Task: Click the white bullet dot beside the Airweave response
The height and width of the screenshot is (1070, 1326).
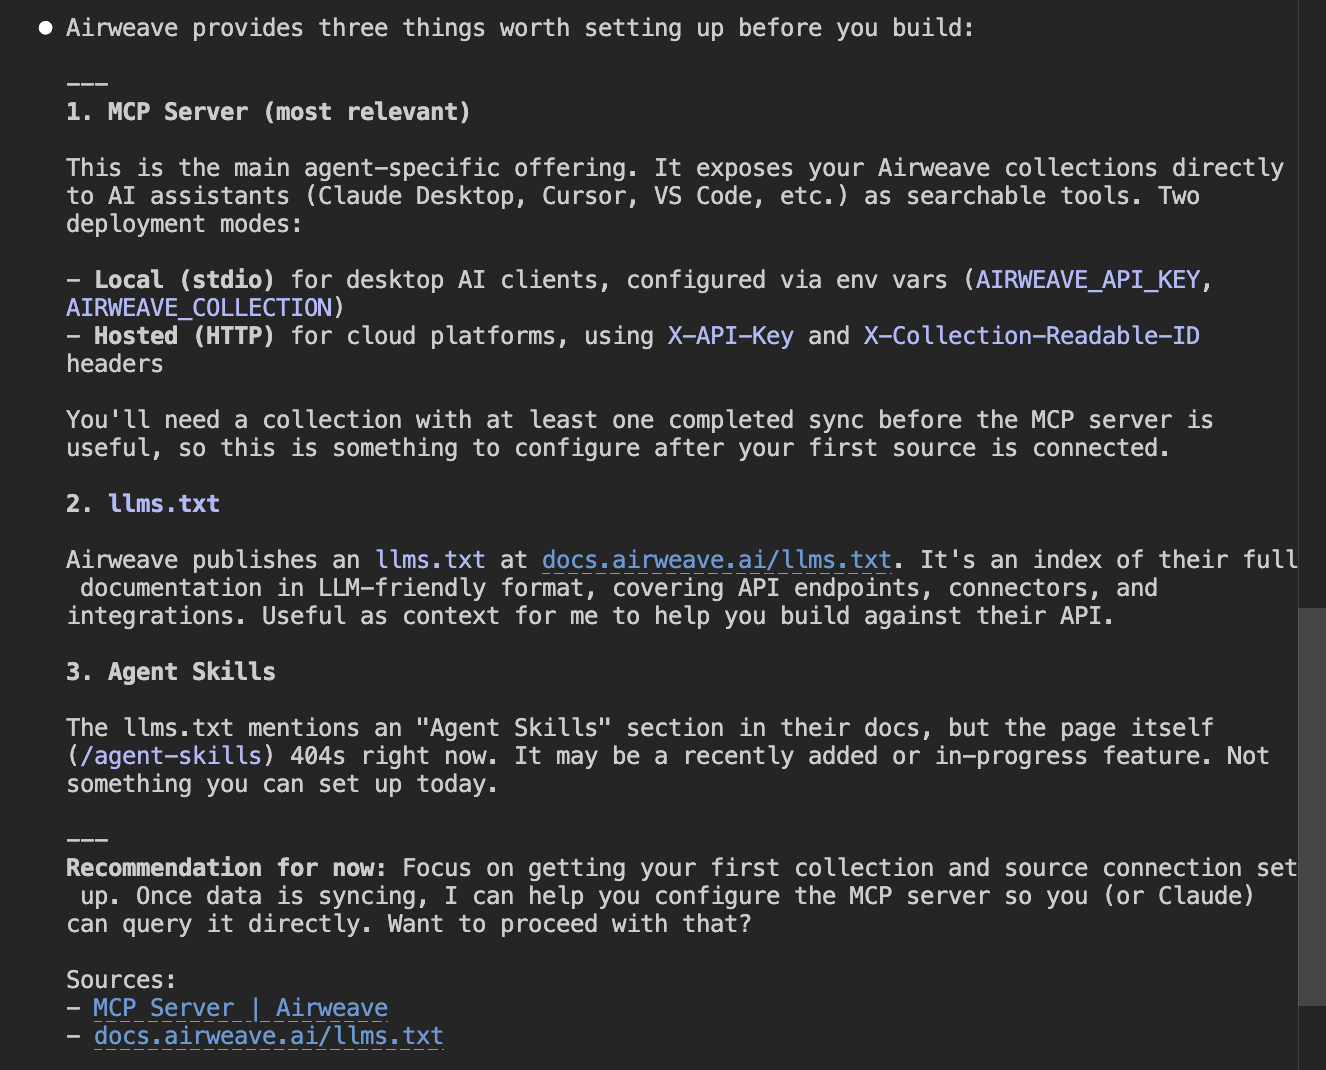Action: pos(45,28)
